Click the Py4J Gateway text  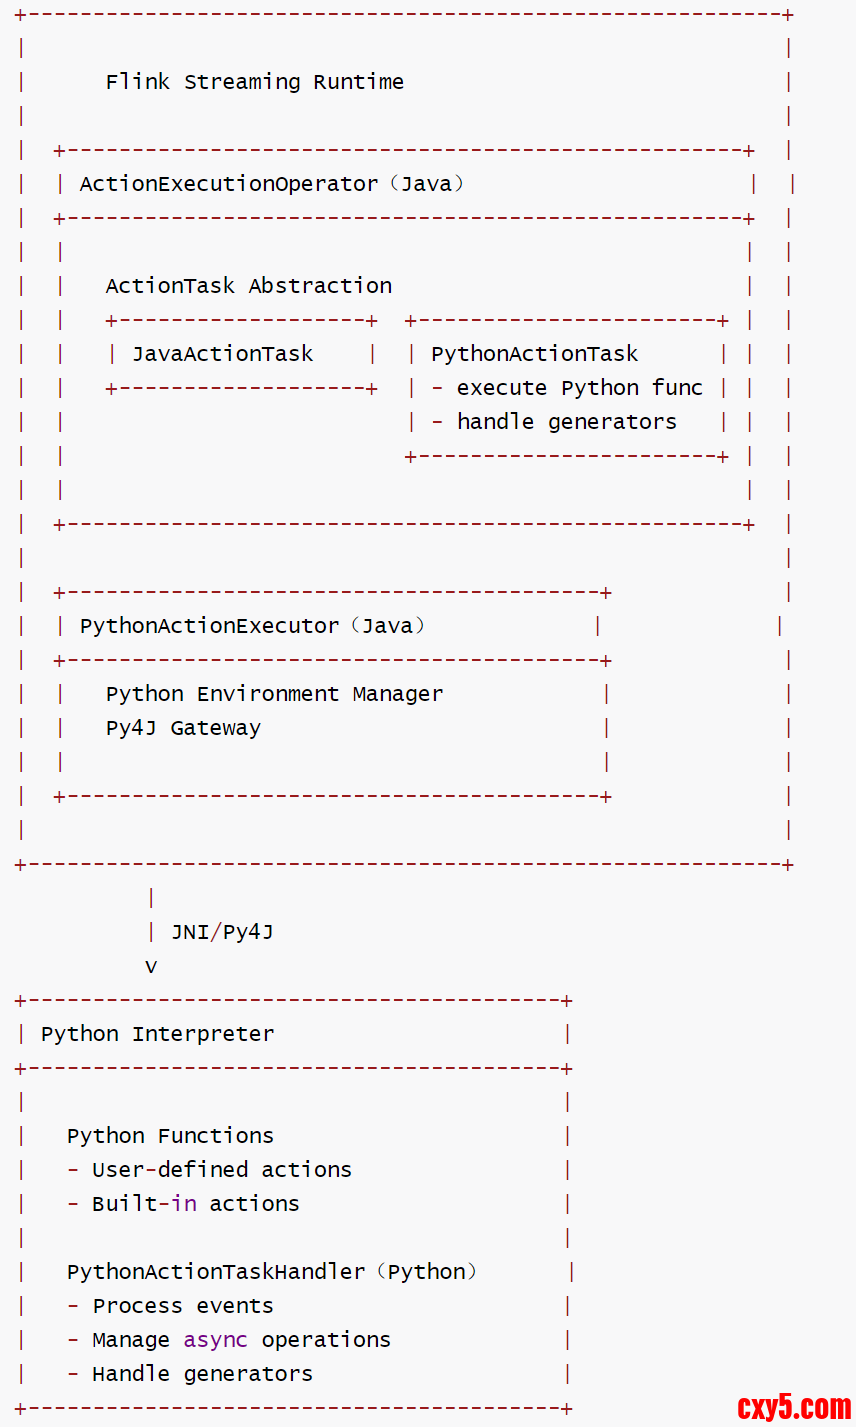pyautogui.click(x=183, y=728)
